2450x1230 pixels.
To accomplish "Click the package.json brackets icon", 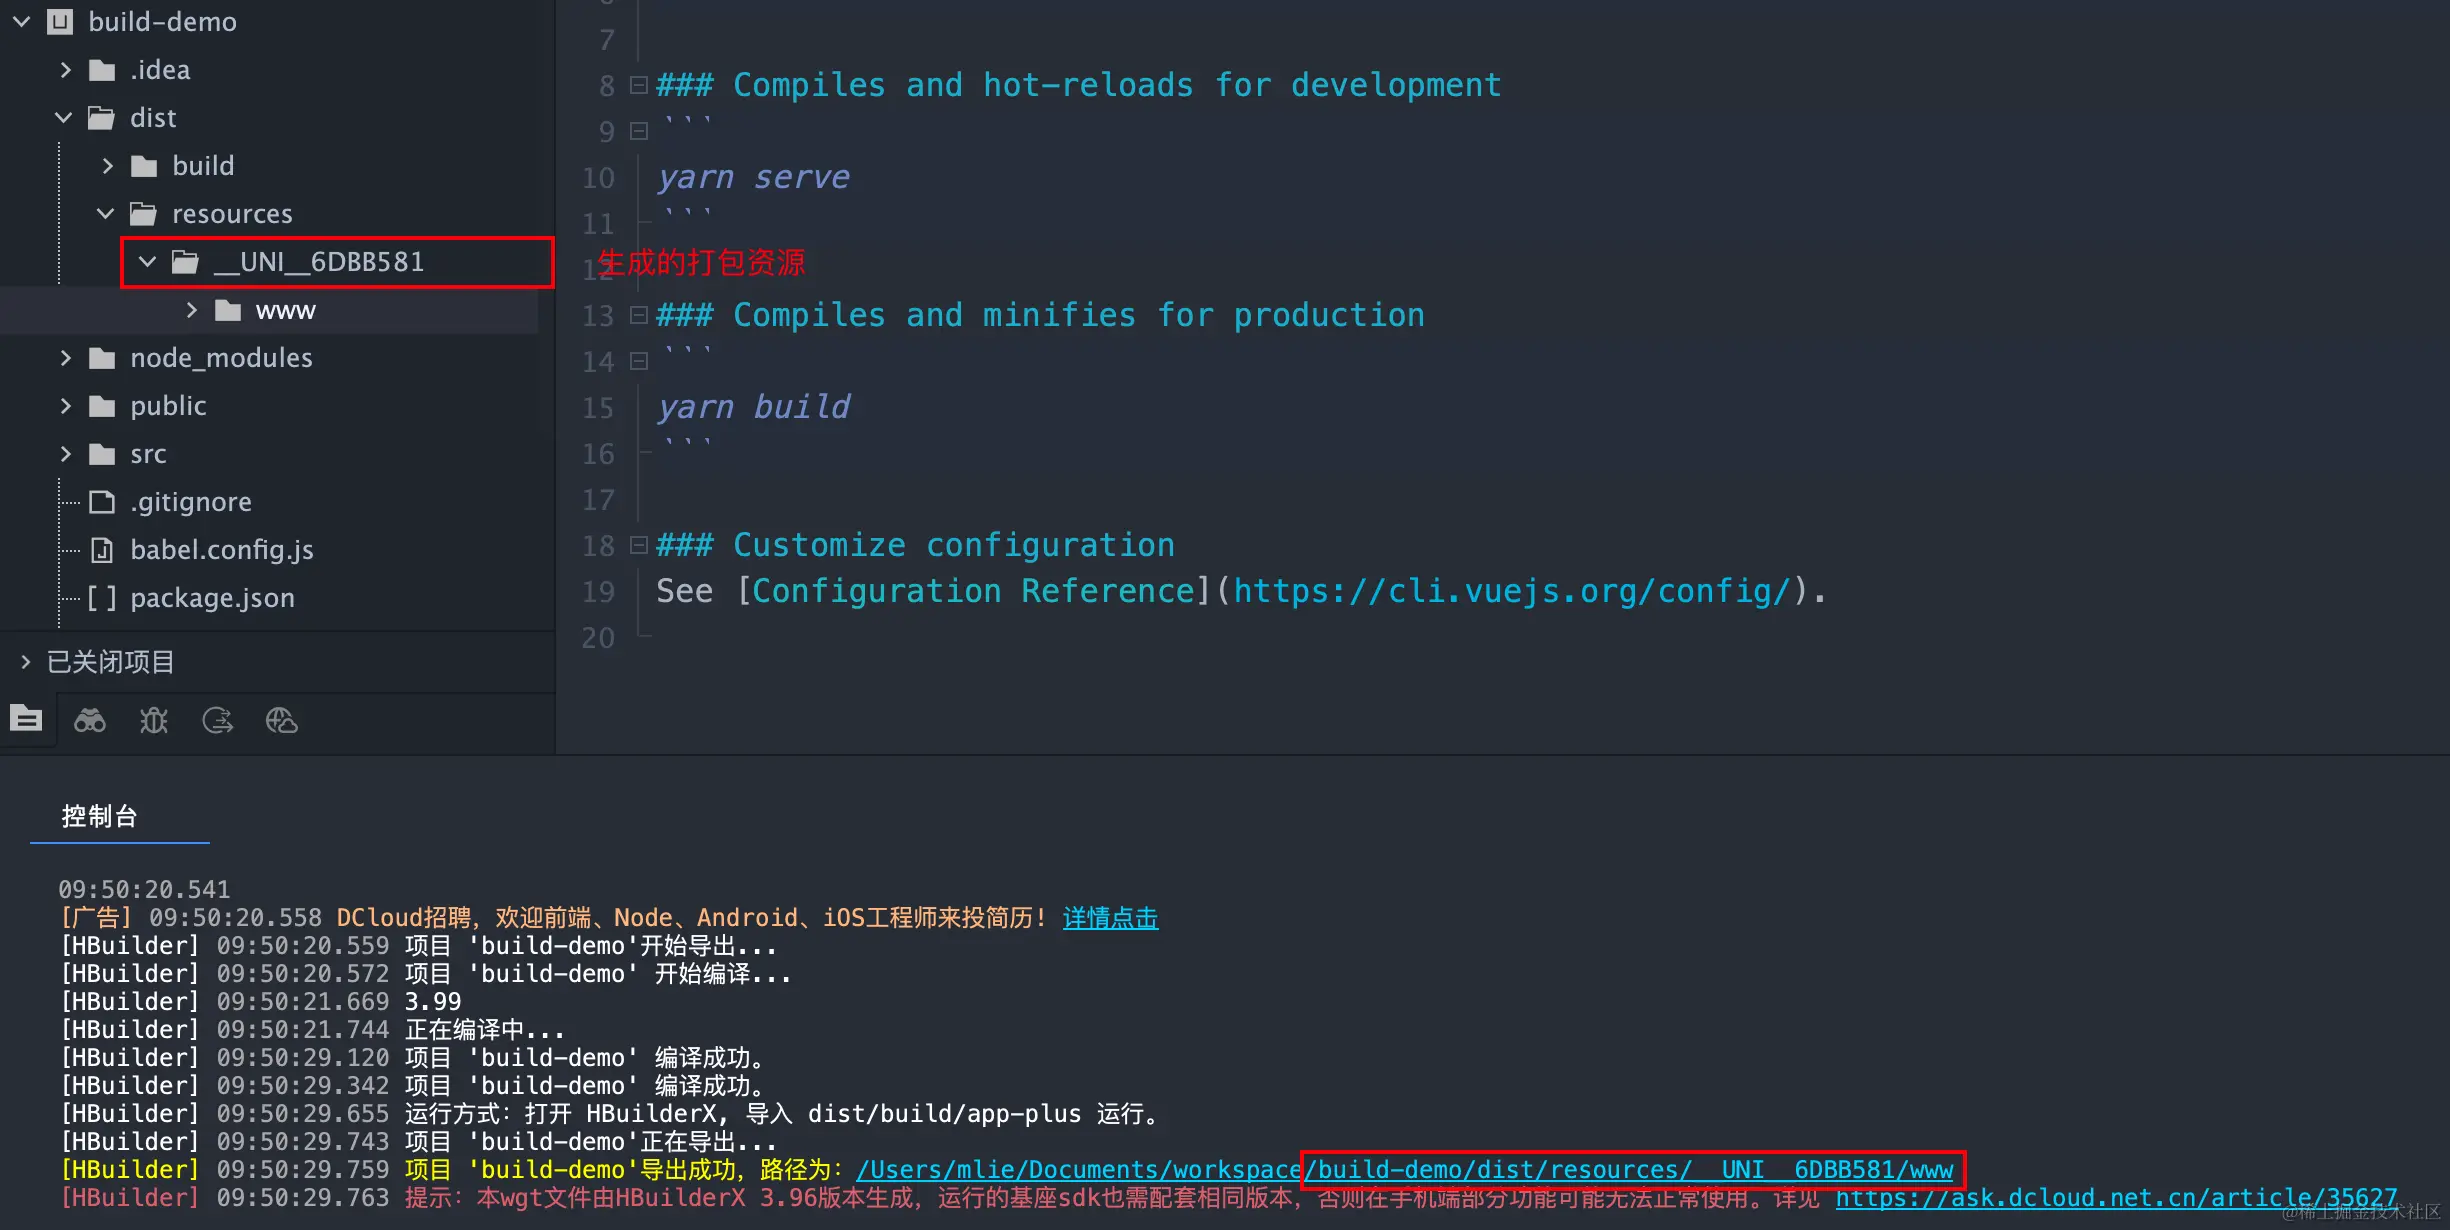I will (x=102, y=598).
